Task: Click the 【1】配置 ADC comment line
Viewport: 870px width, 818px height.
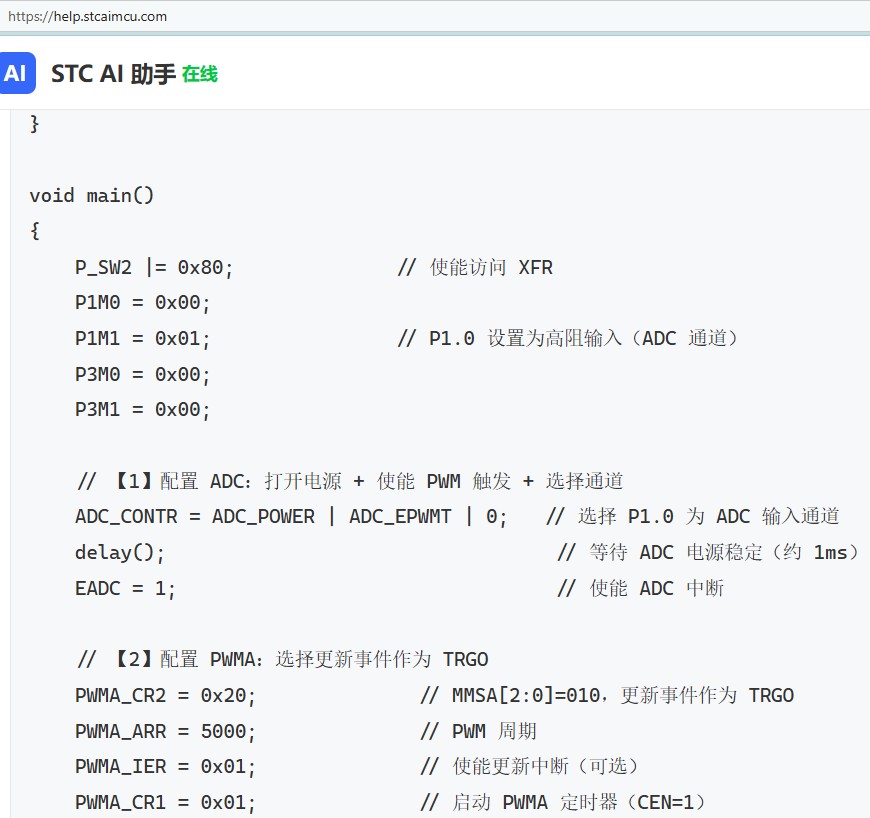Action: [351, 481]
